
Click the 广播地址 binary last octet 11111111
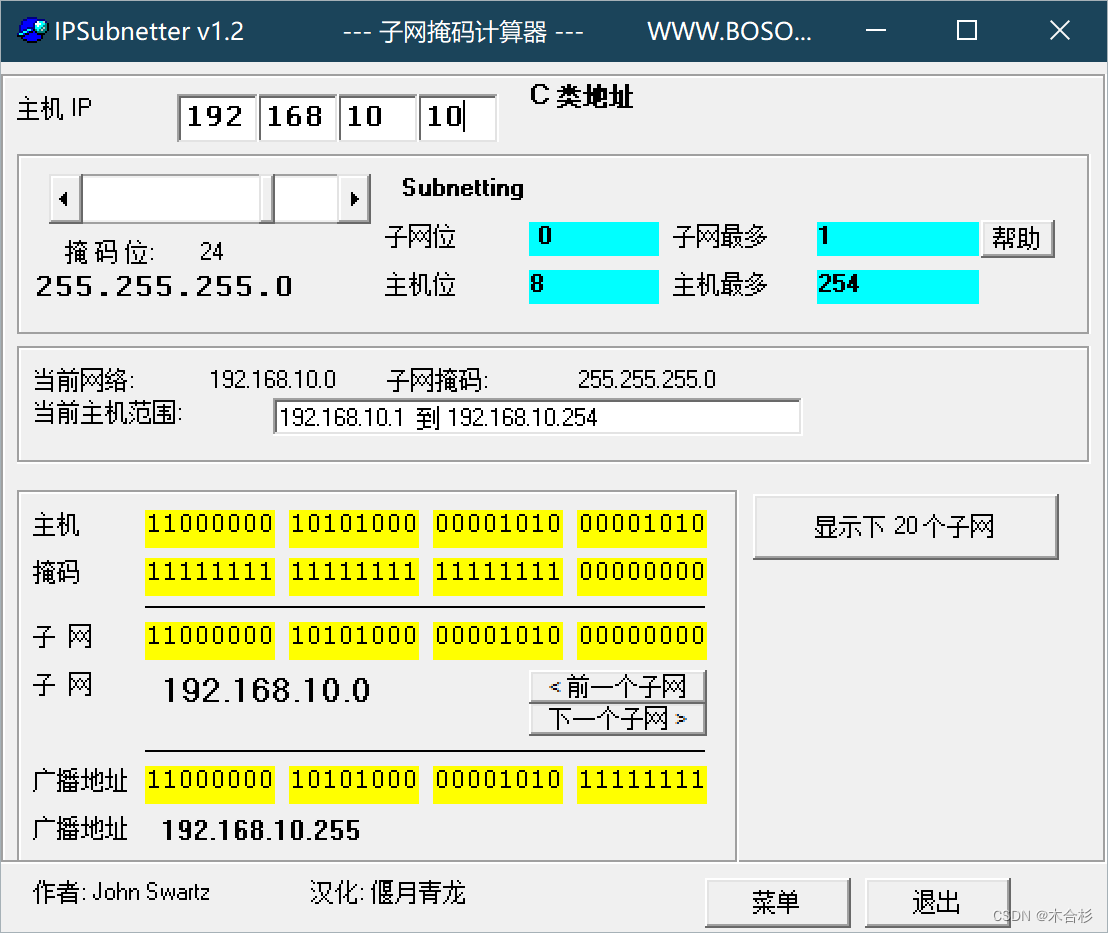coord(642,784)
